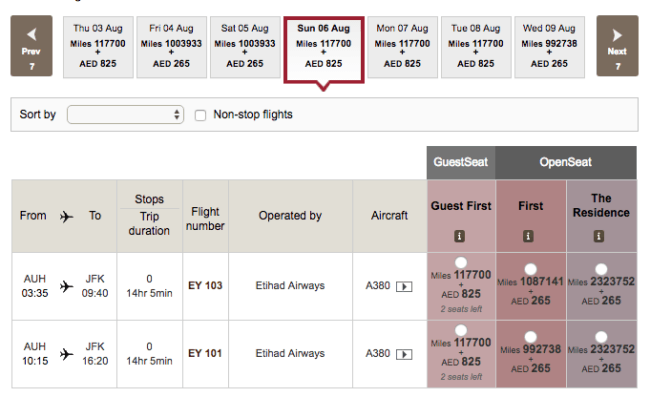This screenshot has height=397, width=650.
Task: Open the Sort by dropdown
Action: click(125, 115)
